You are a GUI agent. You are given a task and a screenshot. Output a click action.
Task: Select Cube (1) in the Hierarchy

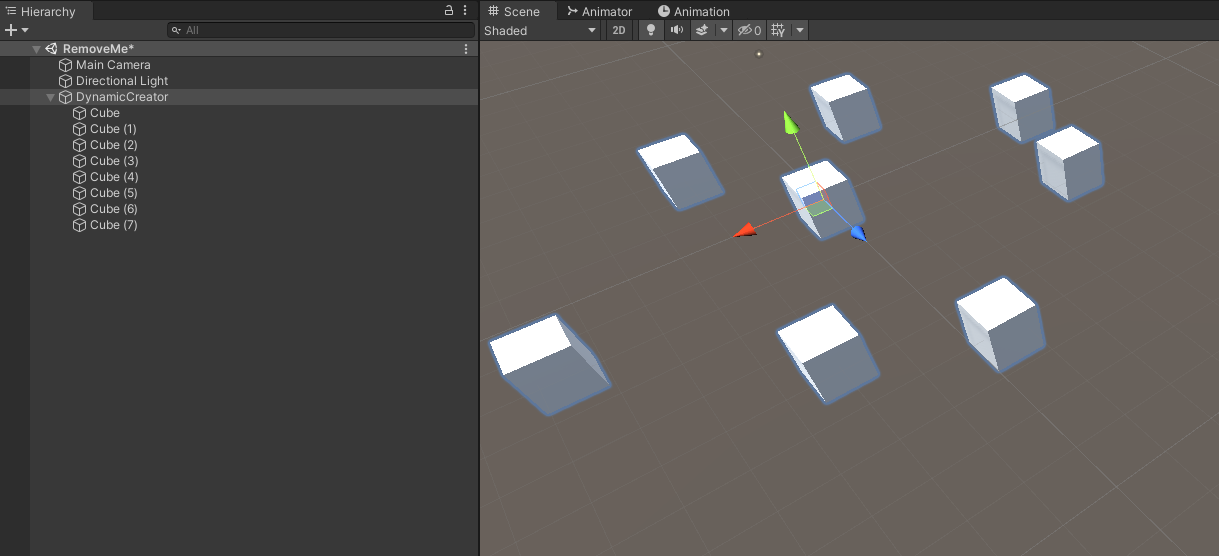(x=113, y=129)
